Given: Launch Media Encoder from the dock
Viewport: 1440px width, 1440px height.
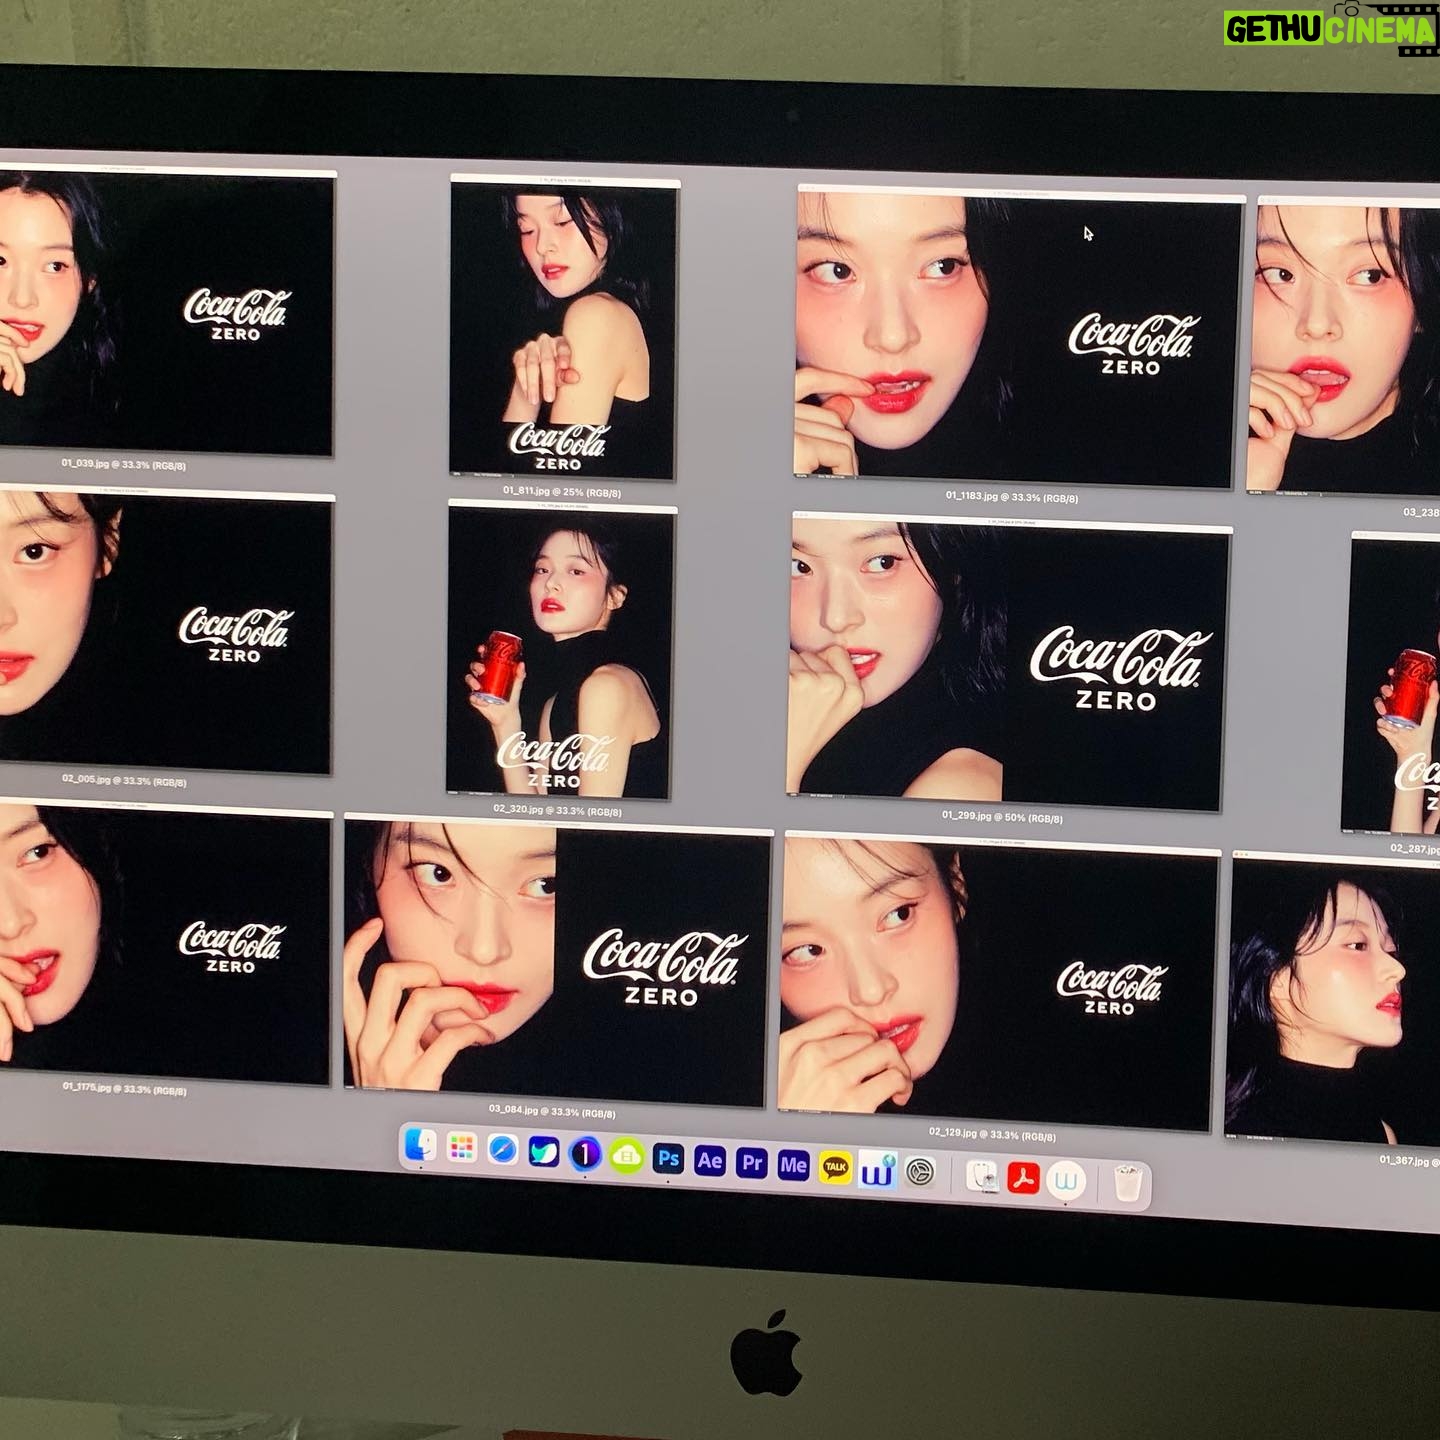Looking at the screenshot, I should (794, 1165).
